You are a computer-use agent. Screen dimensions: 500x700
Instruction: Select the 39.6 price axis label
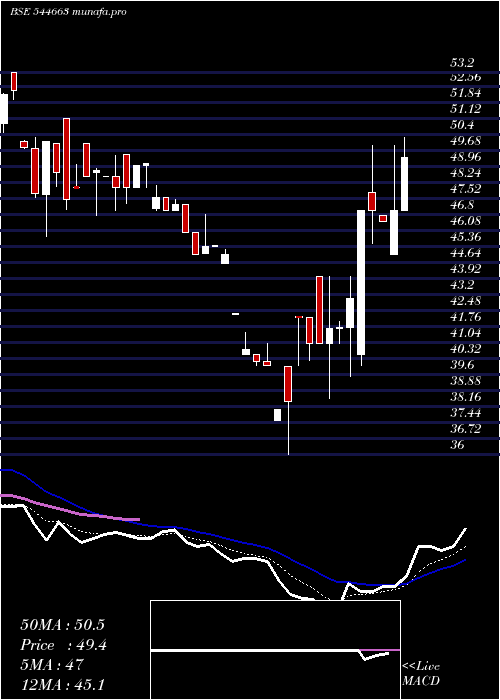[462, 365]
